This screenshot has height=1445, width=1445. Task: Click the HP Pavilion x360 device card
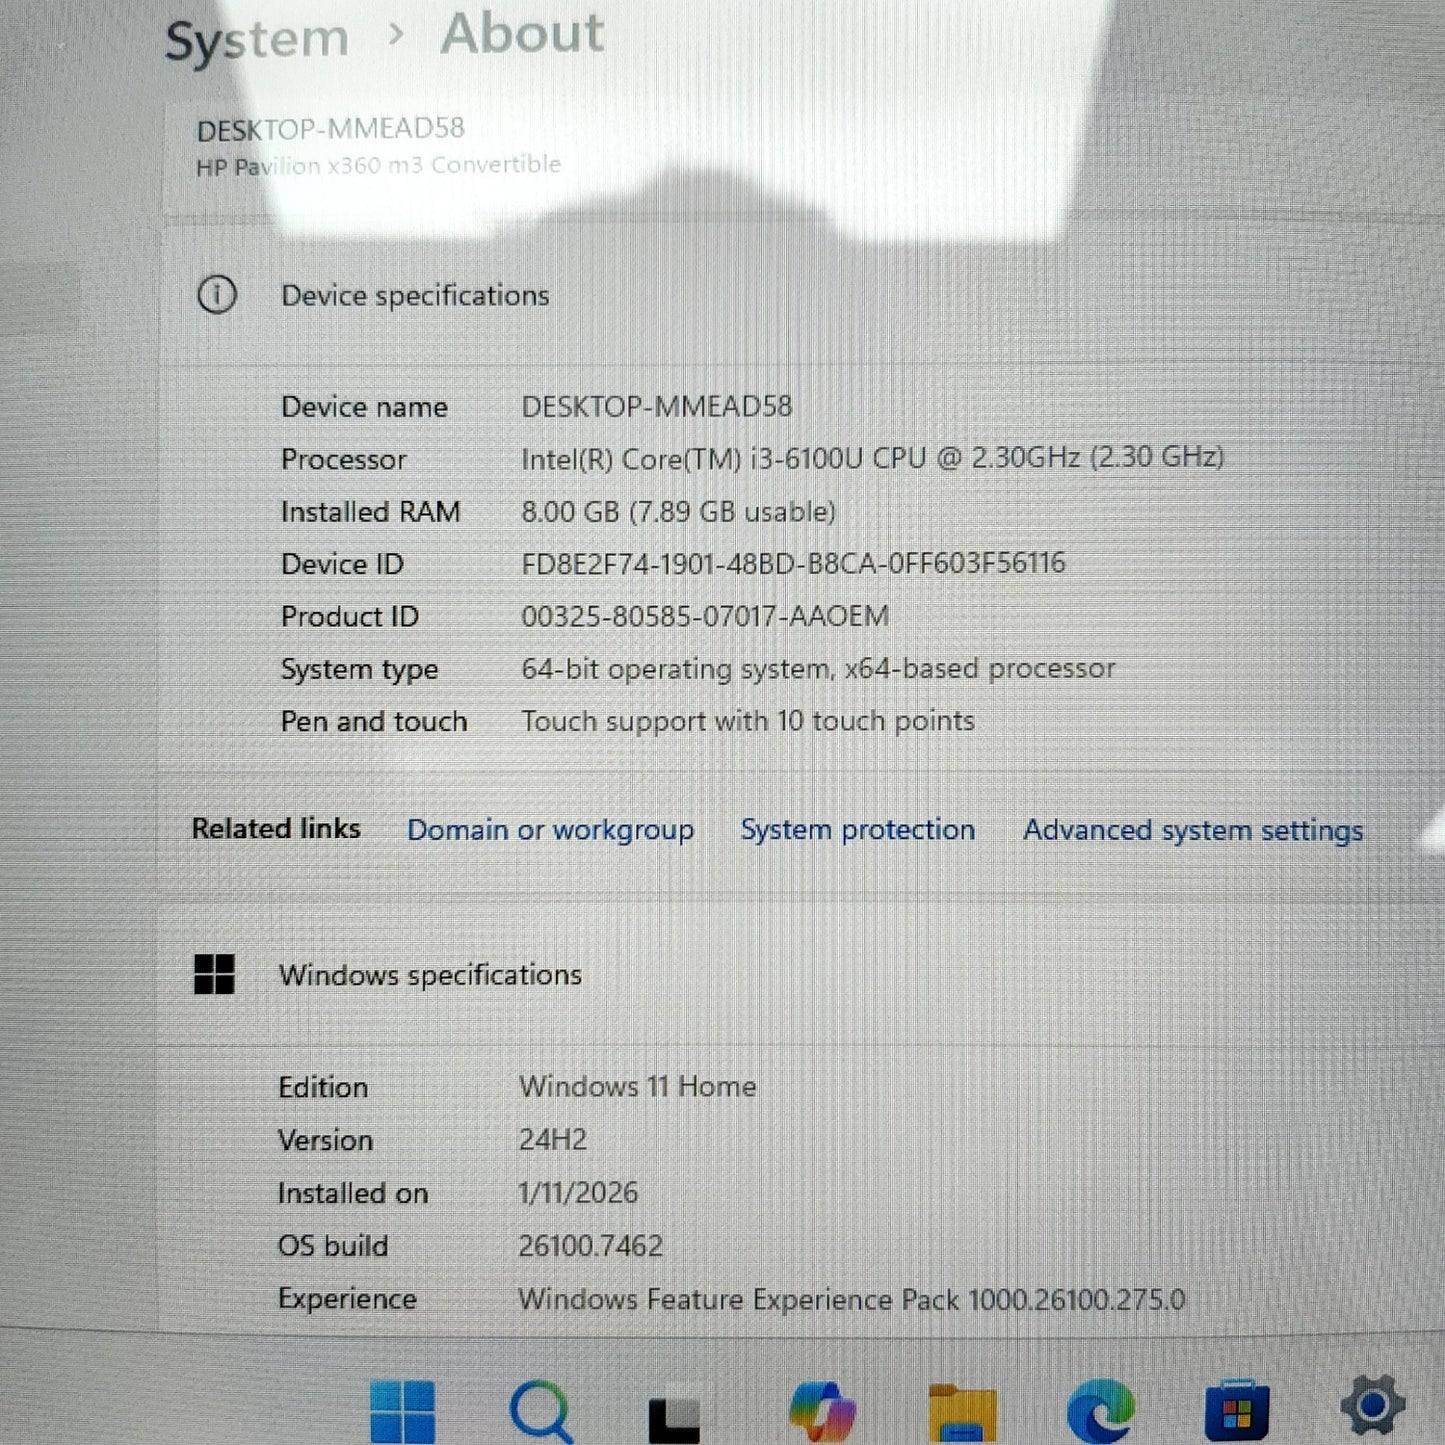(378, 146)
